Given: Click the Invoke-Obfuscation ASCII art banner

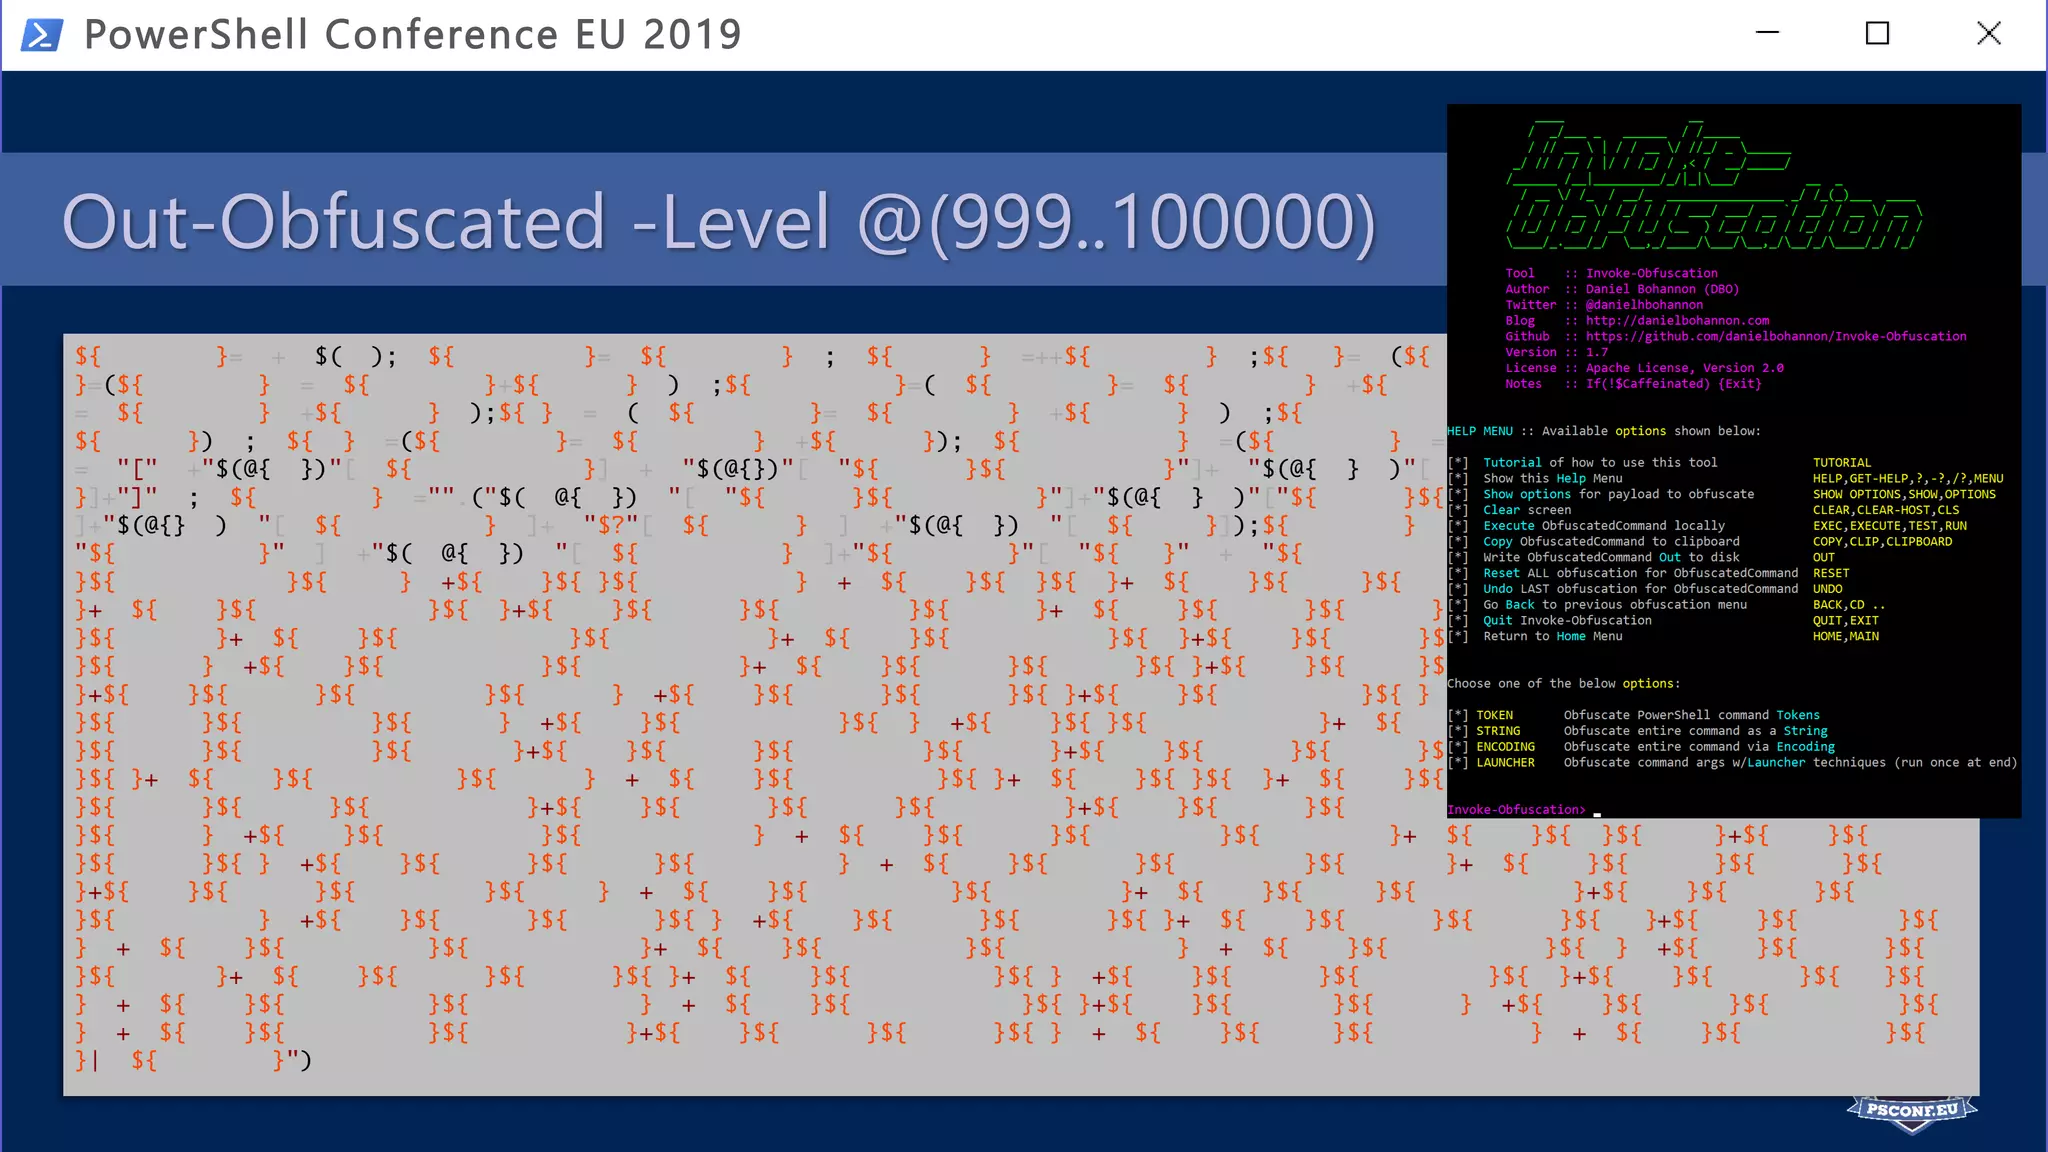Looking at the screenshot, I should click(1715, 186).
